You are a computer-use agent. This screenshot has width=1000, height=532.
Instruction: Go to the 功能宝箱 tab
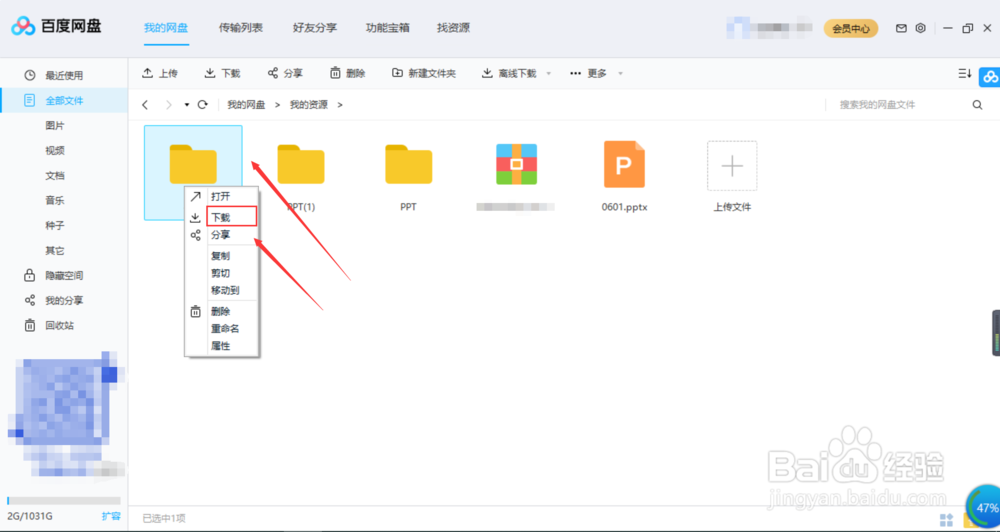(x=388, y=28)
